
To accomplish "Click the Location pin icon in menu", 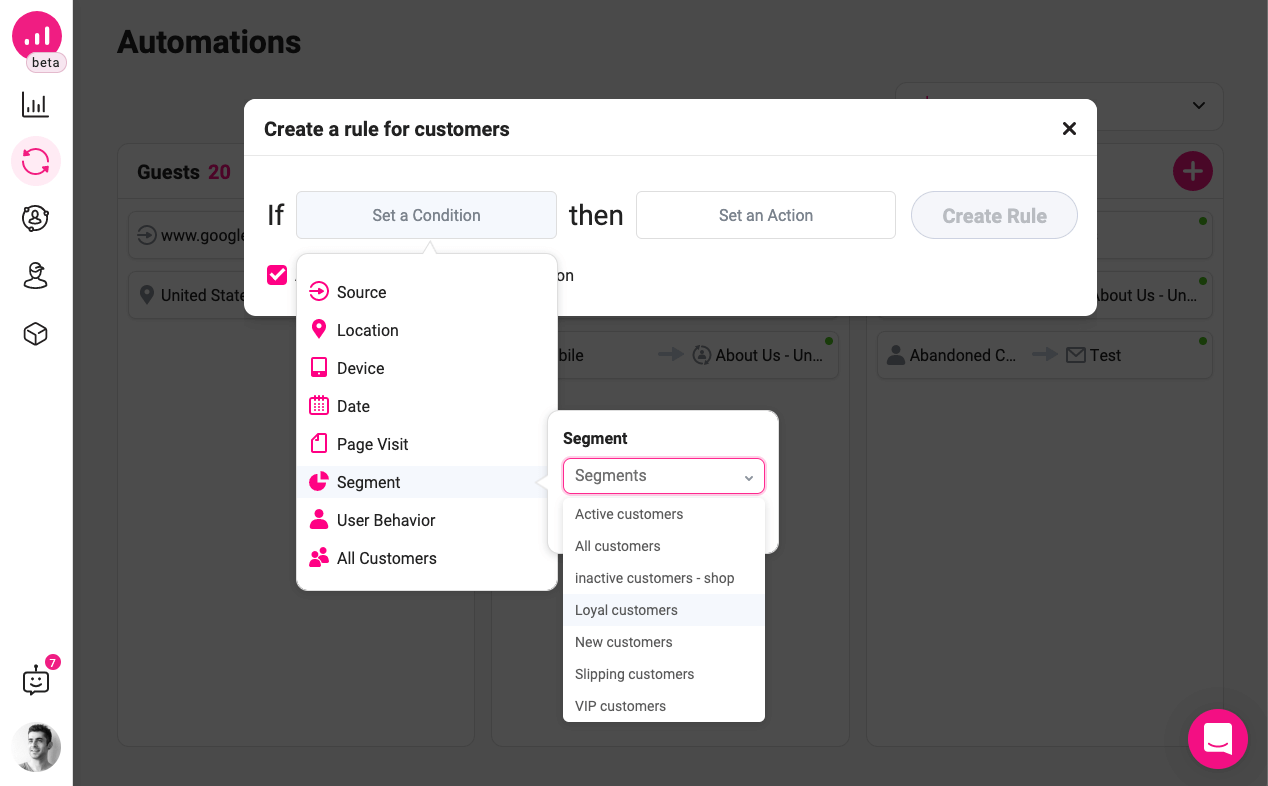I will point(319,329).
